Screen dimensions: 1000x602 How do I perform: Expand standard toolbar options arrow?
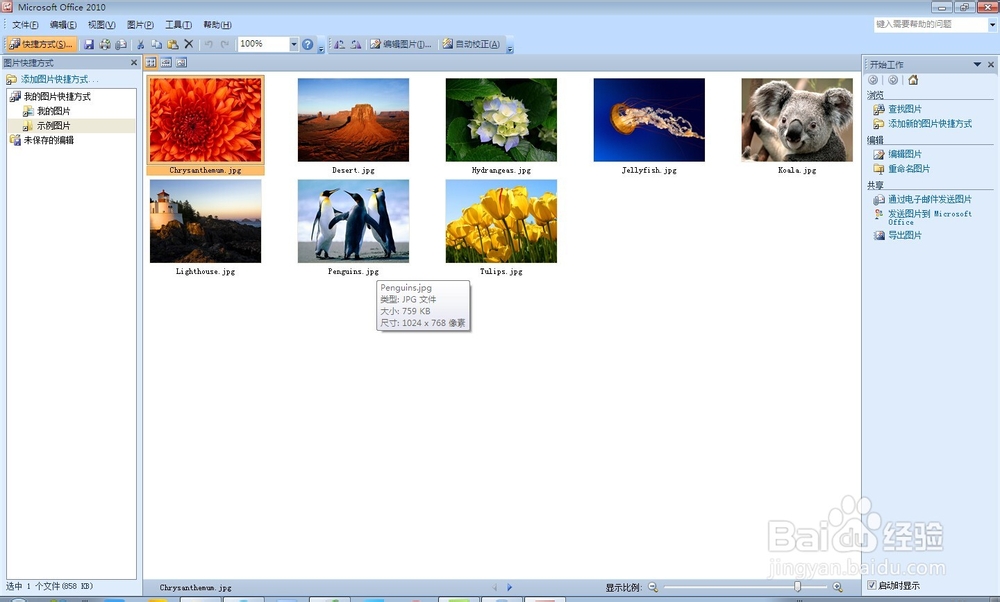pyautogui.click(x=321, y=46)
